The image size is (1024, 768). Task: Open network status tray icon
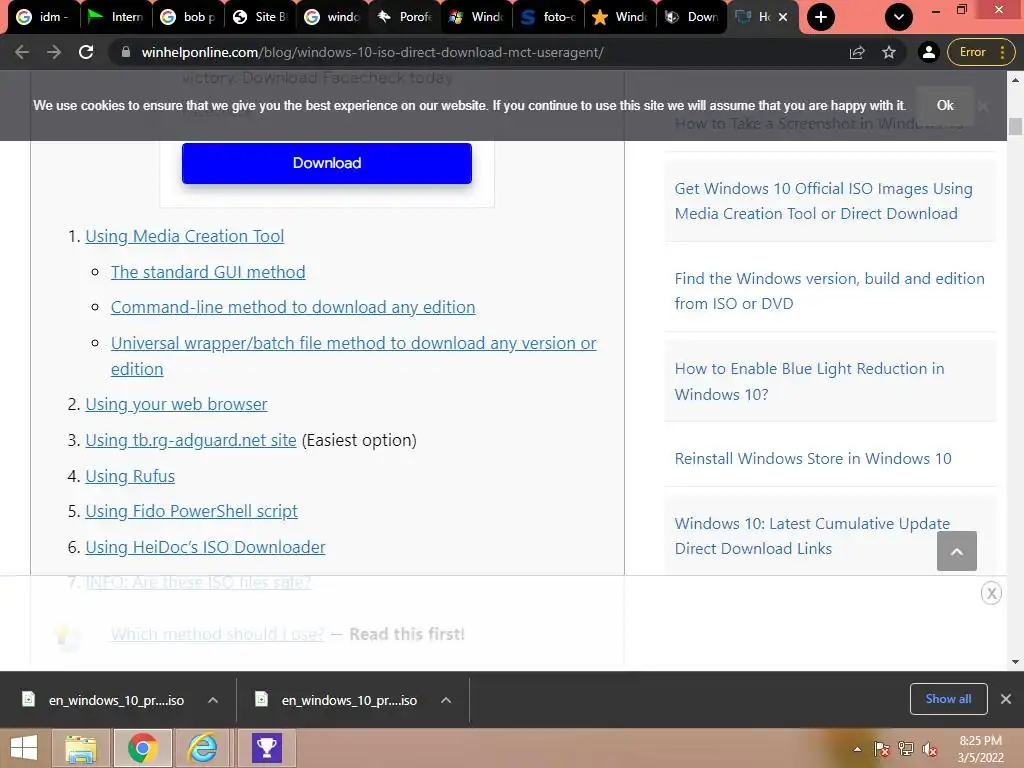906,749
